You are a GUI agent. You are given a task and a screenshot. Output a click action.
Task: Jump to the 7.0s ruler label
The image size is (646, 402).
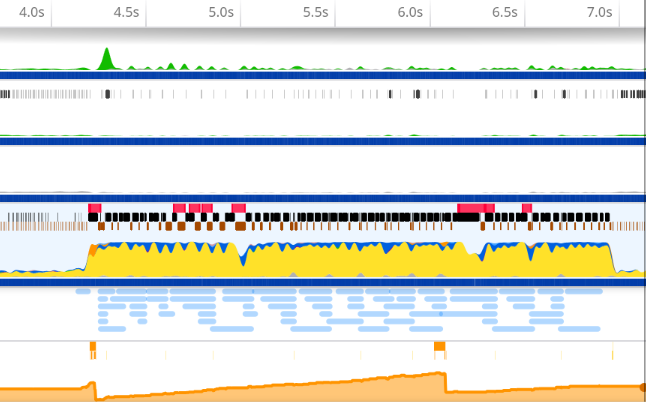pyautogui.click(x=599, y=12)
